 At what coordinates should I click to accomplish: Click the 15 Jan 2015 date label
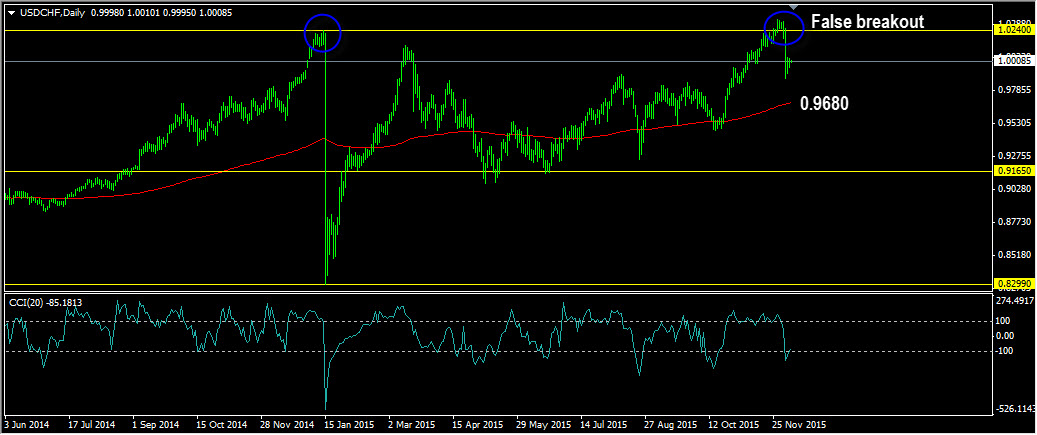tap(348, 423)
